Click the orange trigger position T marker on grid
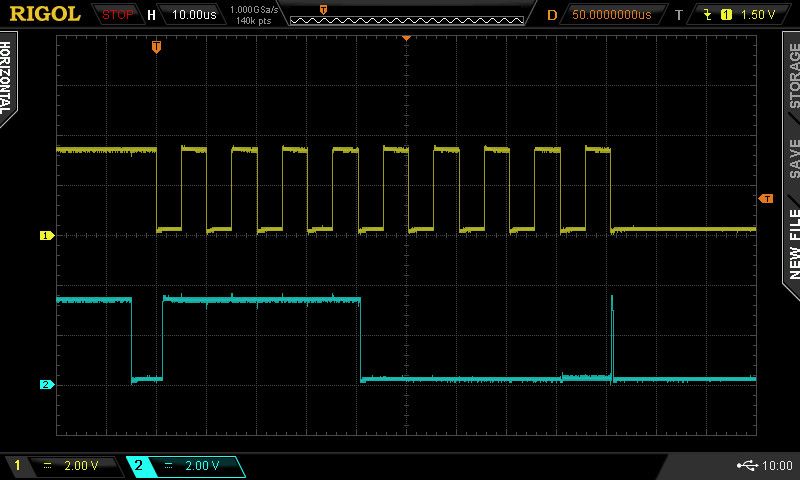 pyautogui.click(x=156, y=47)
